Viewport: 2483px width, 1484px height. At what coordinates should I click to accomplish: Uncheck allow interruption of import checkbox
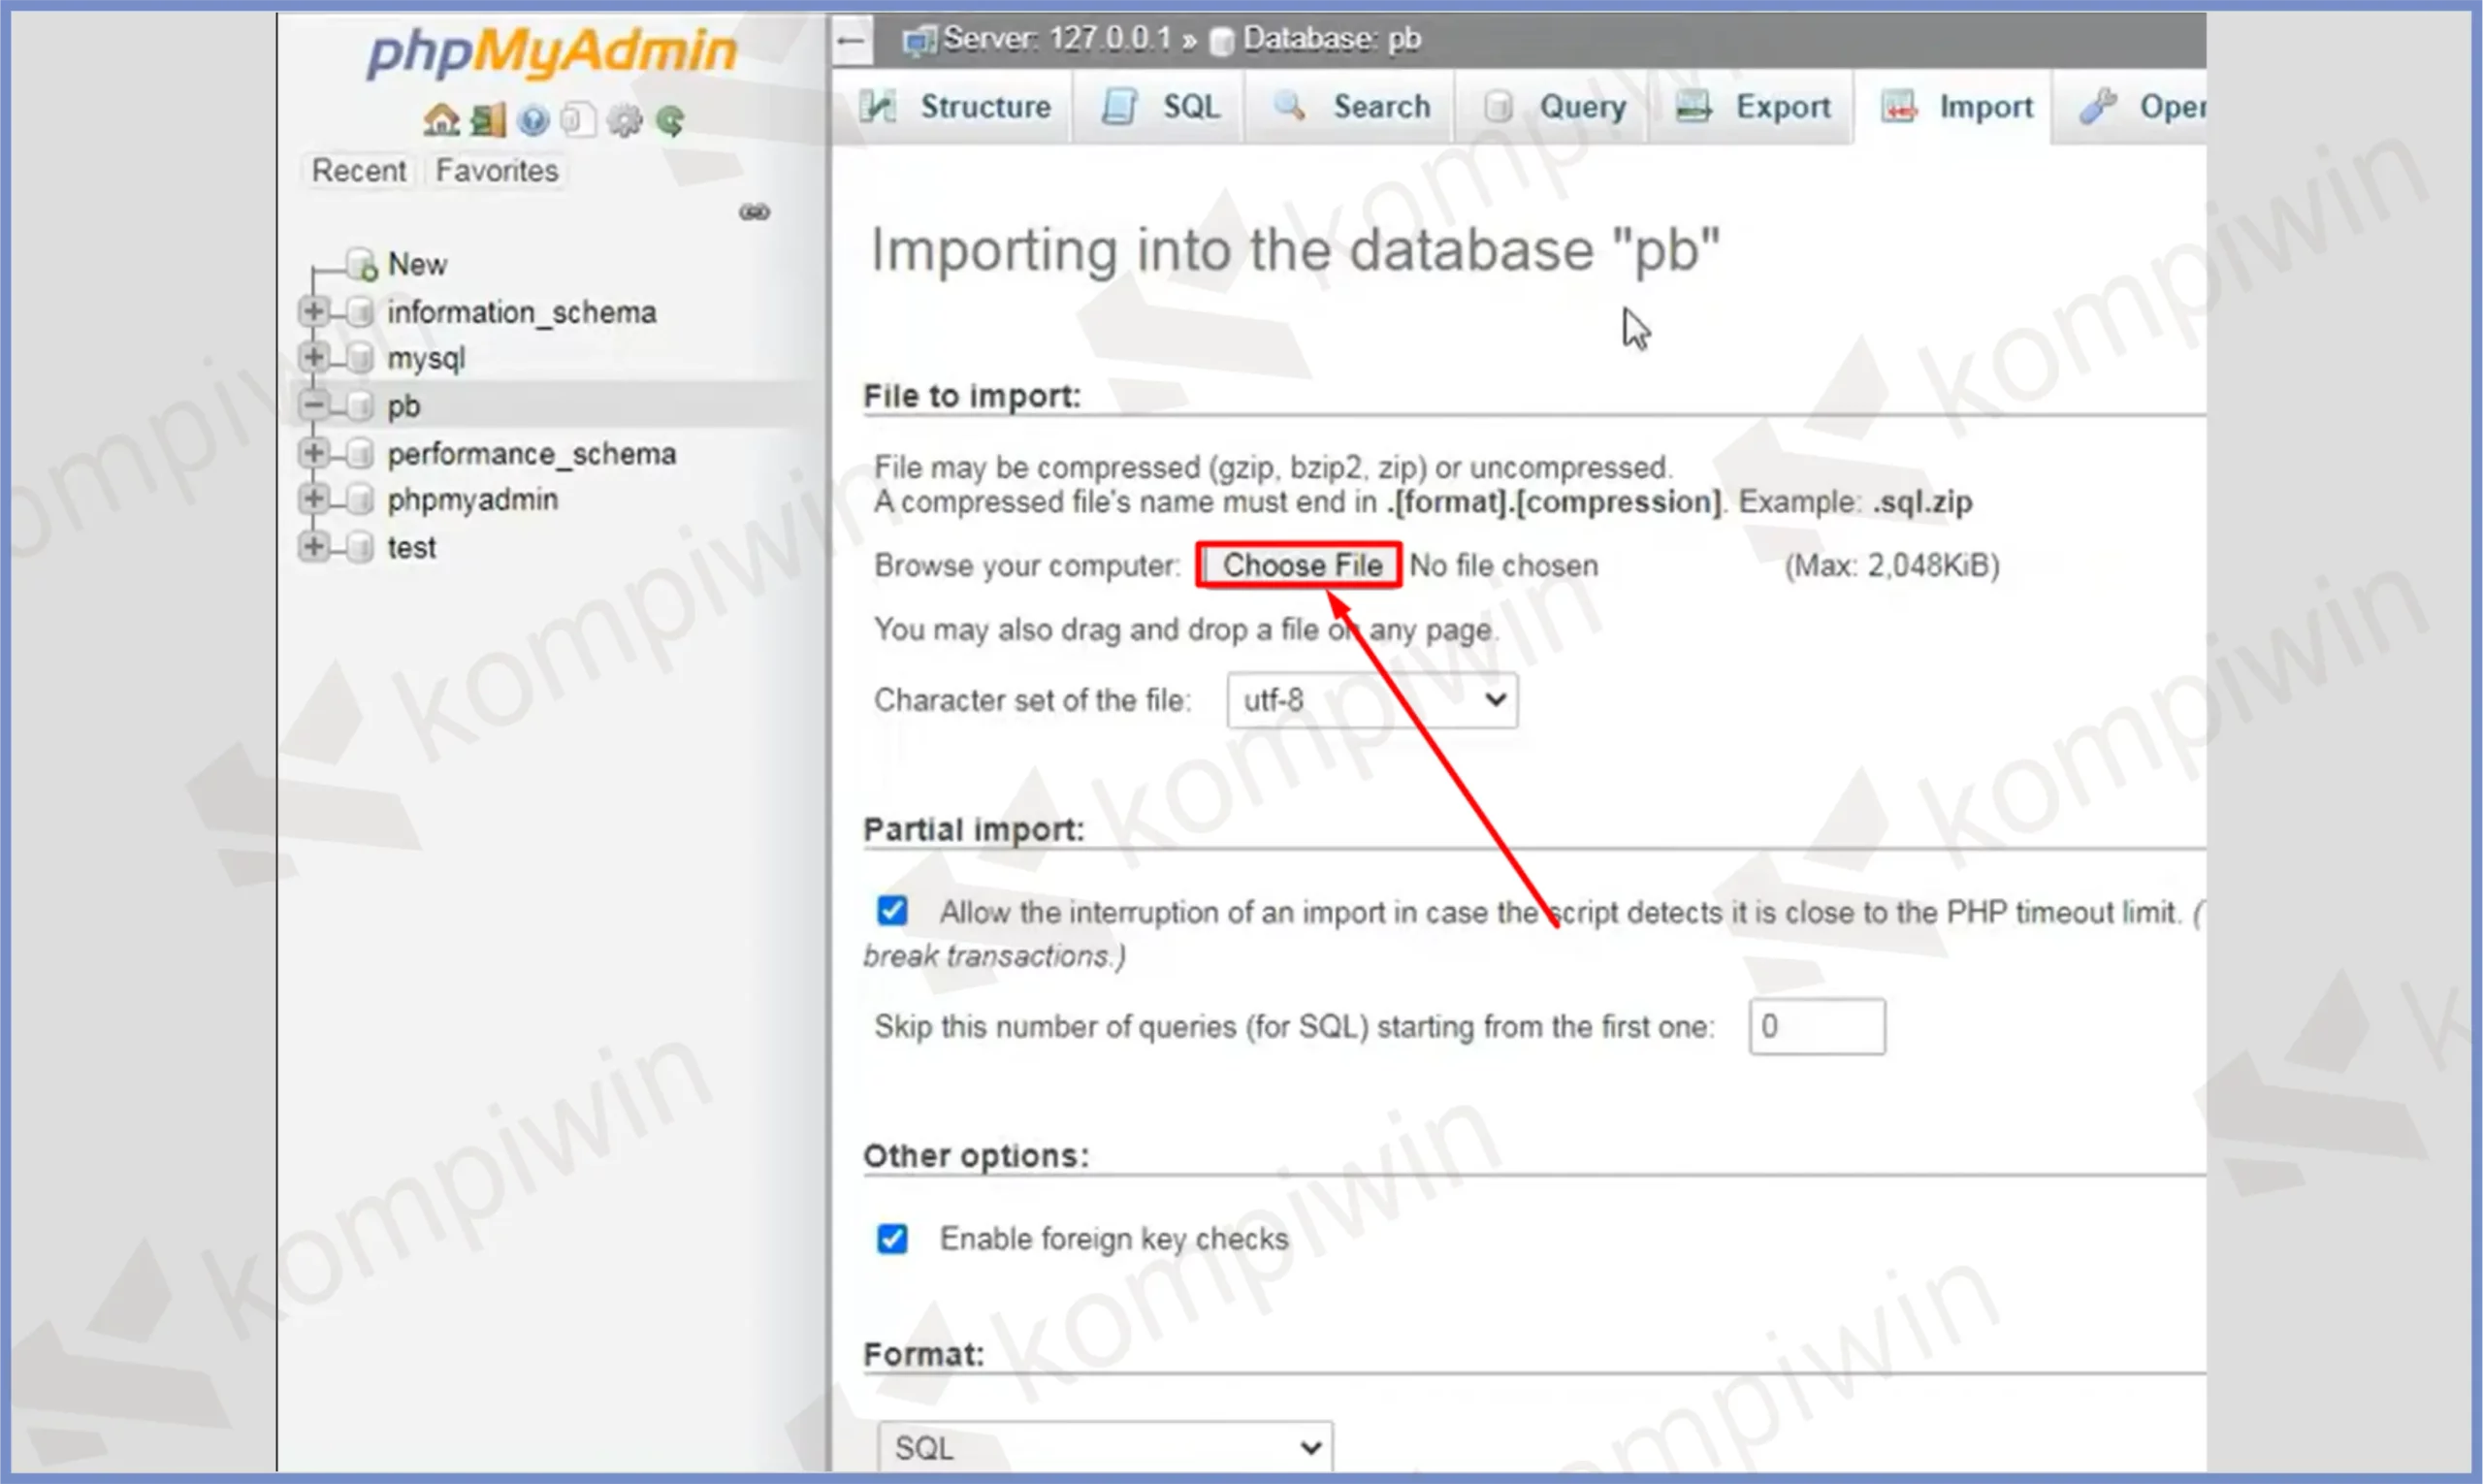click(892, 911)
